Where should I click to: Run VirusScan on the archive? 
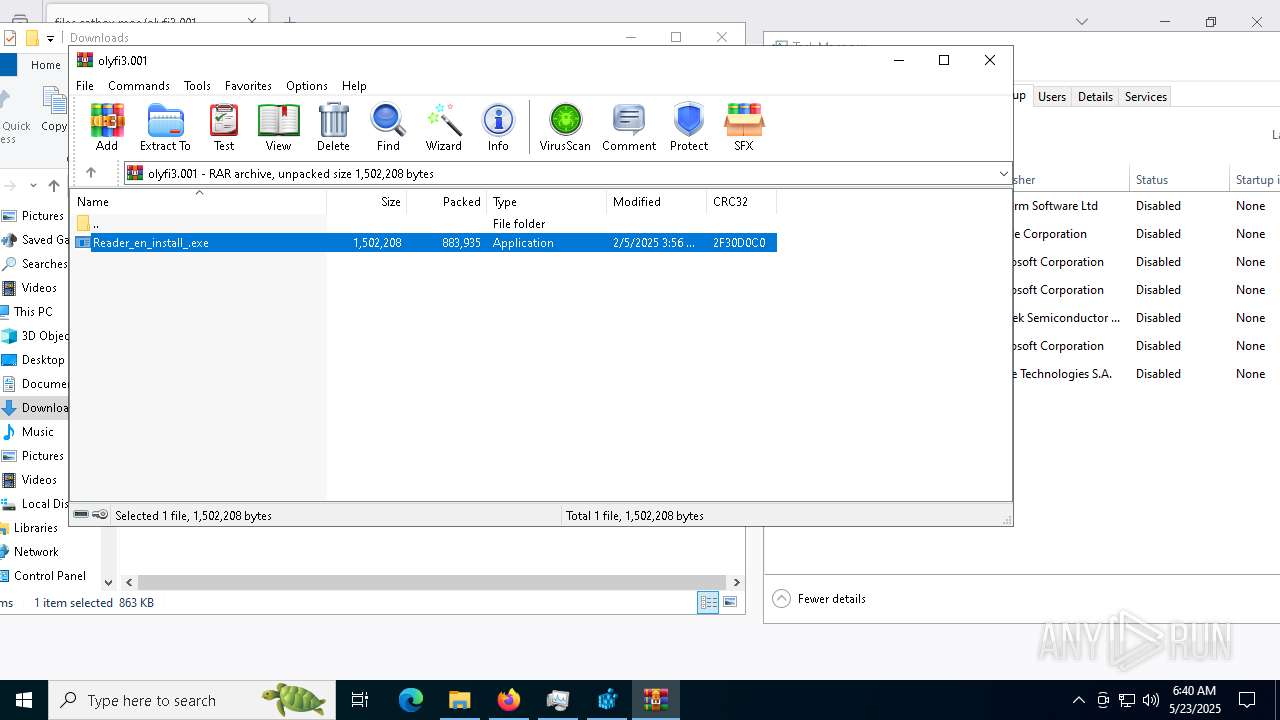point(565,127)
